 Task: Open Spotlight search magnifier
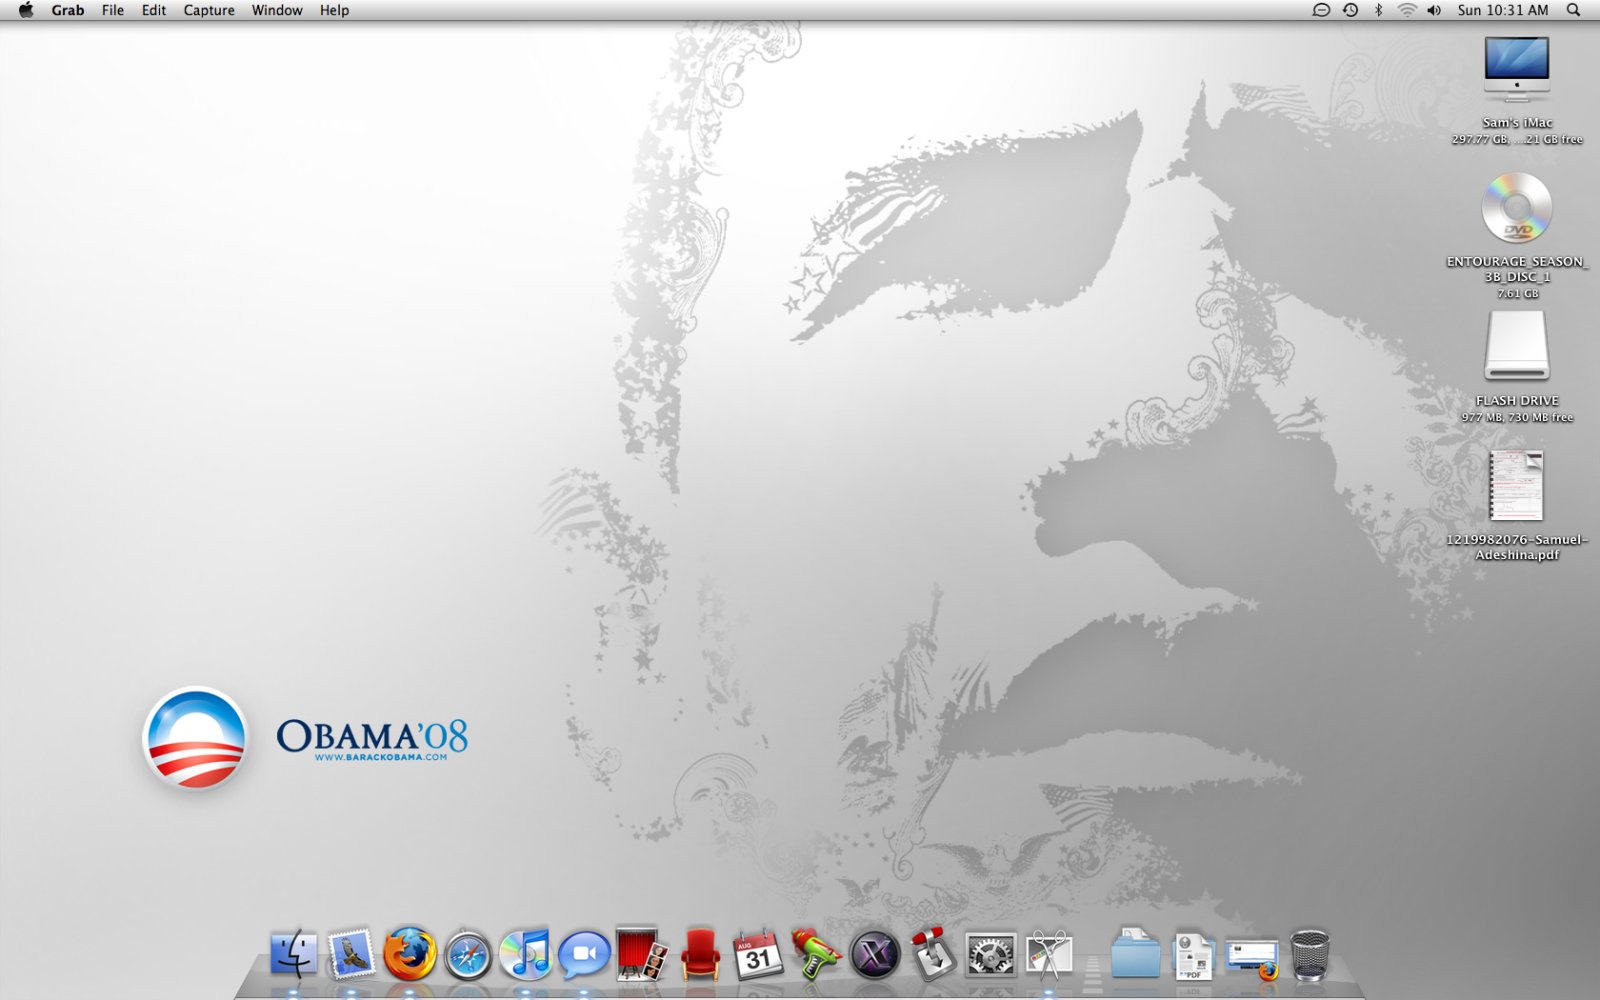pos(1573,10)
